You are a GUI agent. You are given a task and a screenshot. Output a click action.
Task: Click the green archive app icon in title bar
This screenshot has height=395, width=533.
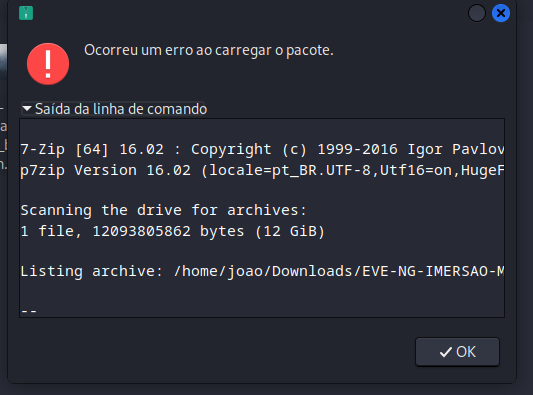click(x=26, y=13)
